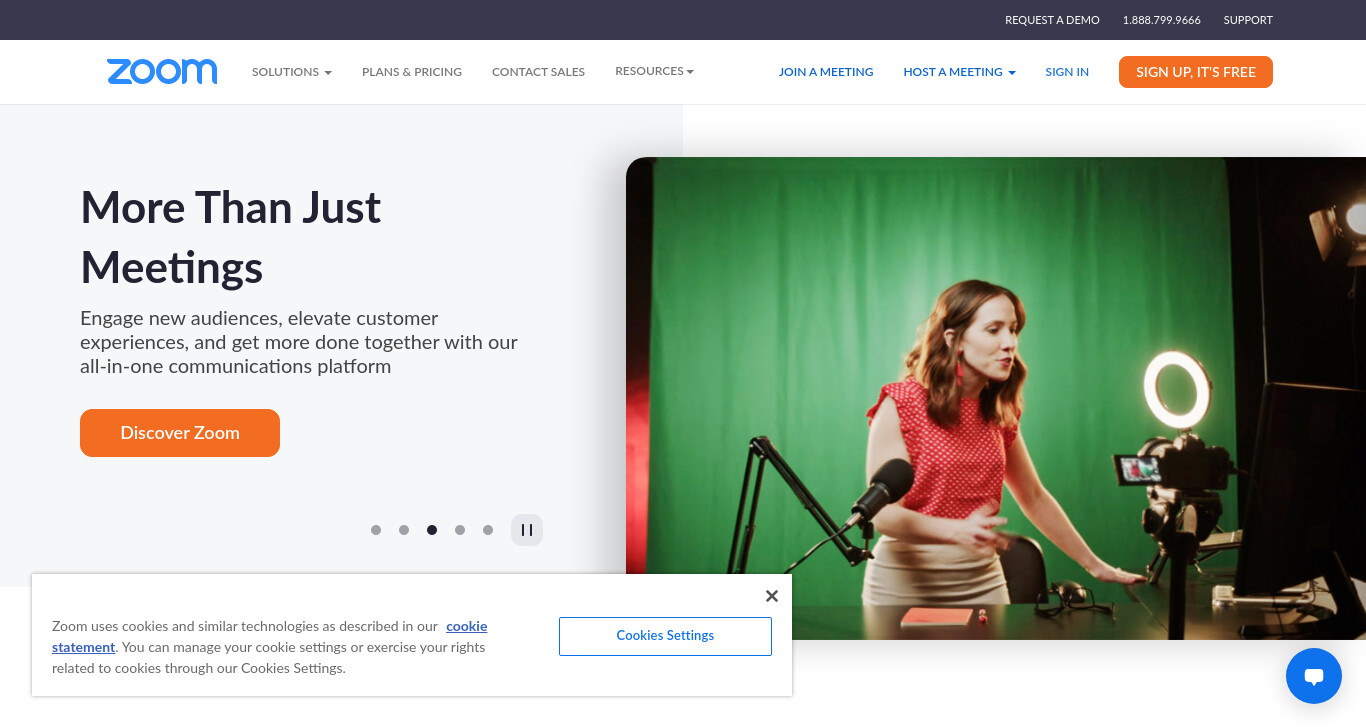Go to Contact Sales

point(538,72)
